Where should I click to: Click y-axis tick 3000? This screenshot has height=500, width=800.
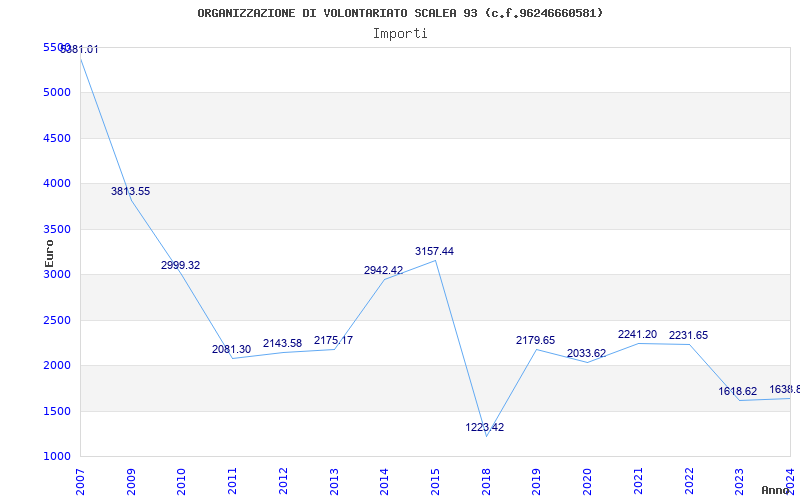click(57, 274)
